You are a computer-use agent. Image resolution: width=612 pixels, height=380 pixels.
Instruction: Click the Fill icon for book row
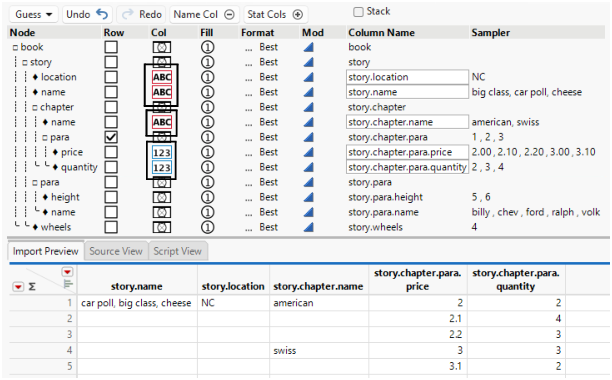coord(208,47)
